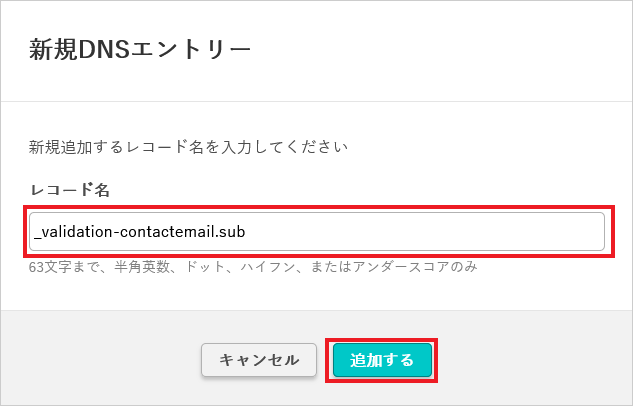The height and width of the screenshot is (406, 633).
Task: Click the teal 追加する button
Action: coord(381,360)
